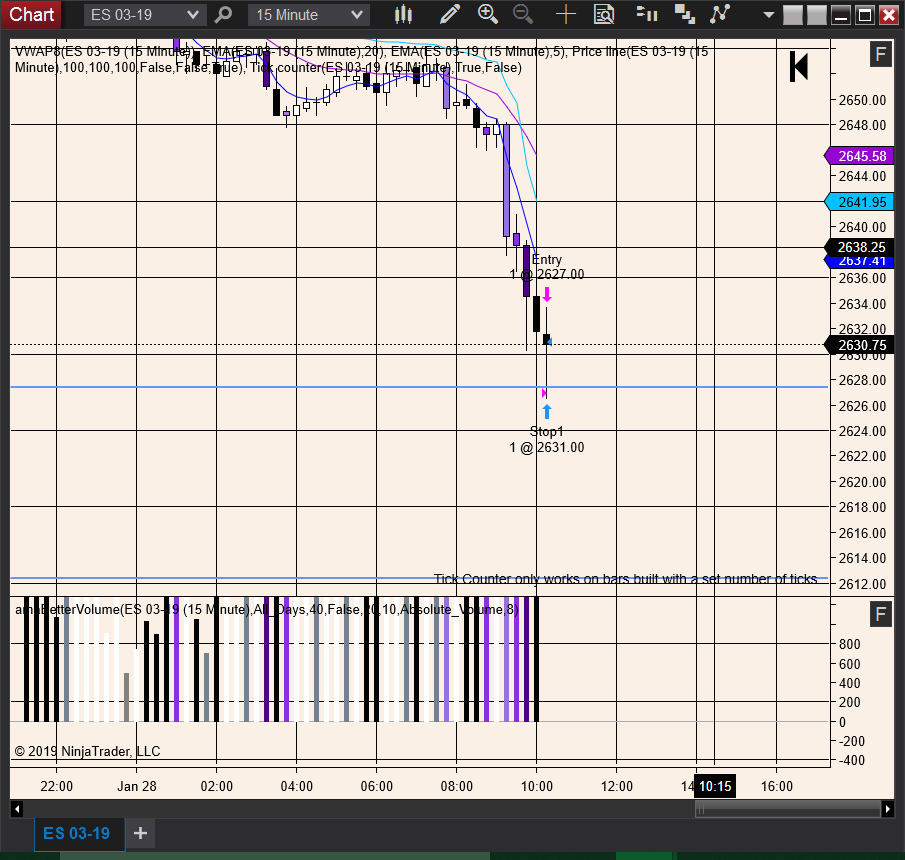This screenshot has height=860, width=905.
Task: Open the instrument search magnifier
Action: click(223, 14)
